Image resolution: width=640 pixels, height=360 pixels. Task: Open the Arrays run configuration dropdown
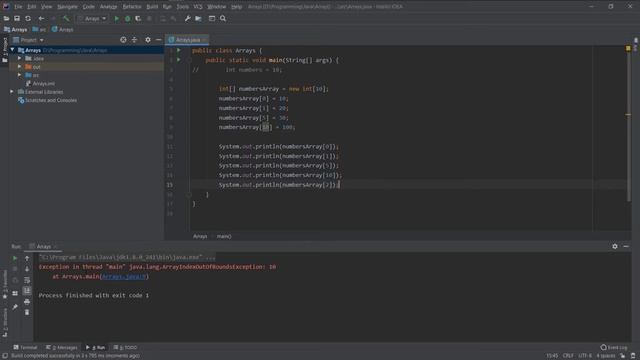pyautogui.click(x=92, y=18)
